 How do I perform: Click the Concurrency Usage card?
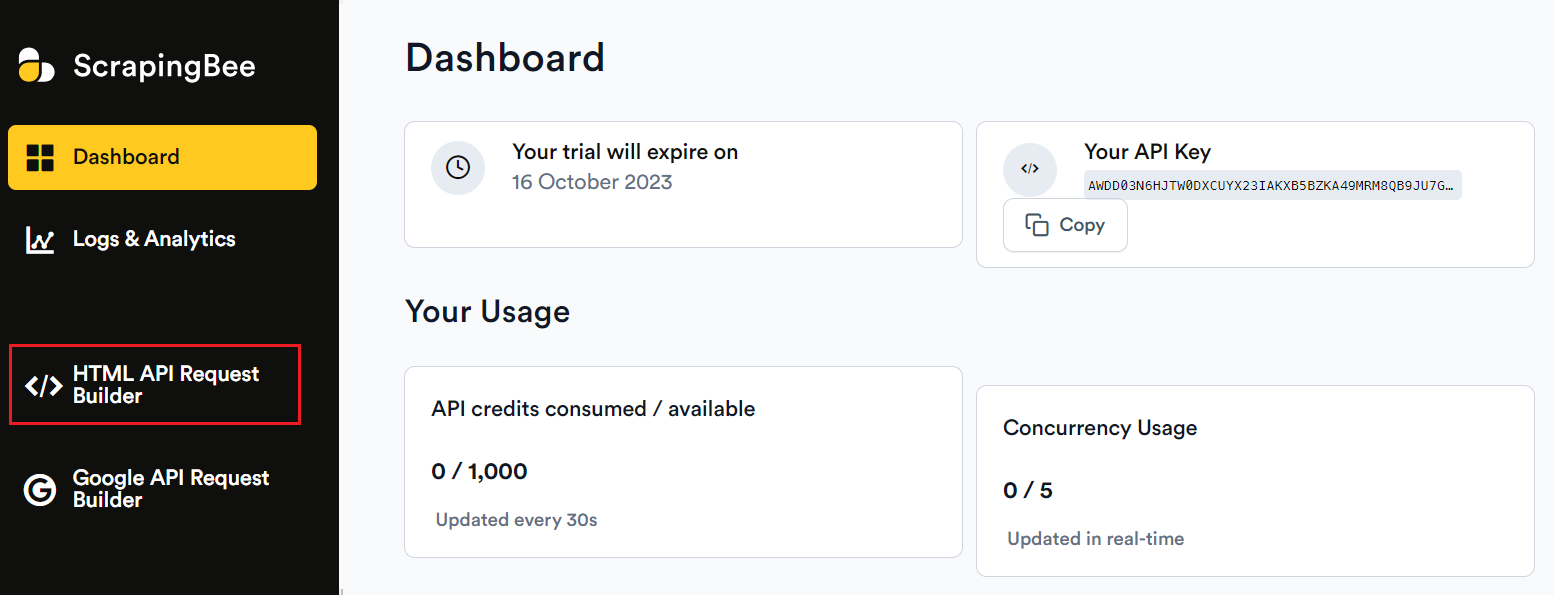click(1255, 480)
